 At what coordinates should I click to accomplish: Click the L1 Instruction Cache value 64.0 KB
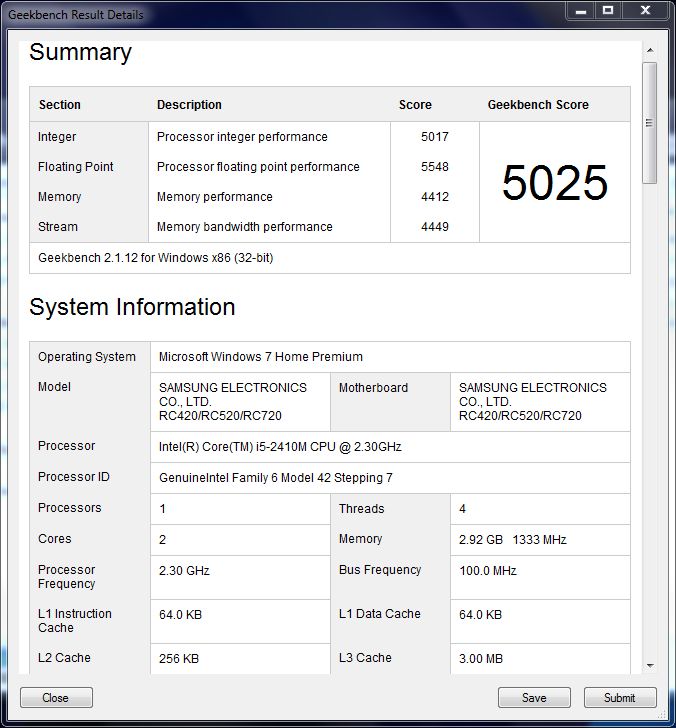(180, 615)
